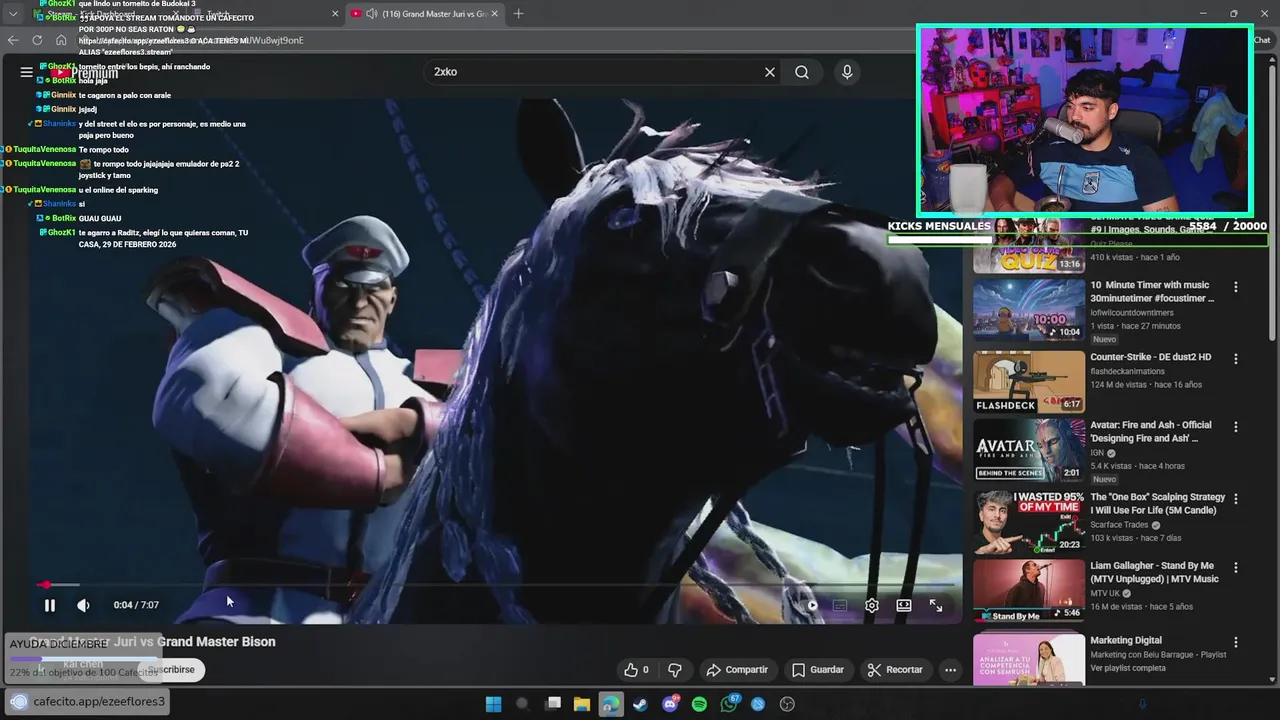Click the IGN channel name

click(x=1097, y=453)
